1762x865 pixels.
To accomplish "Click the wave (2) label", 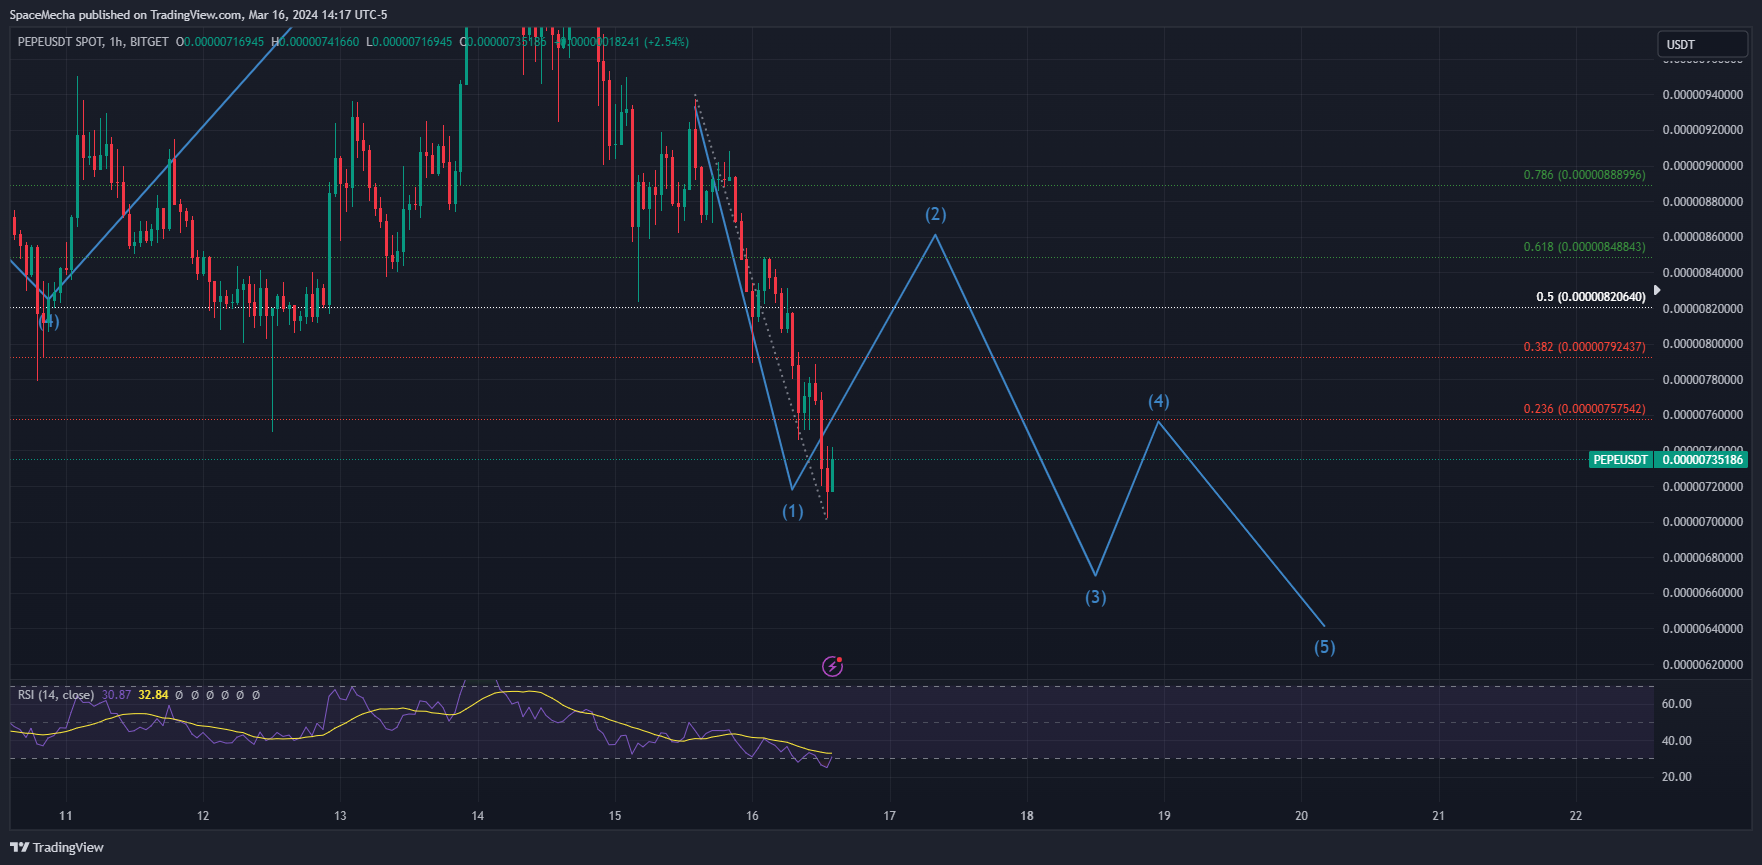I will 936,214.
